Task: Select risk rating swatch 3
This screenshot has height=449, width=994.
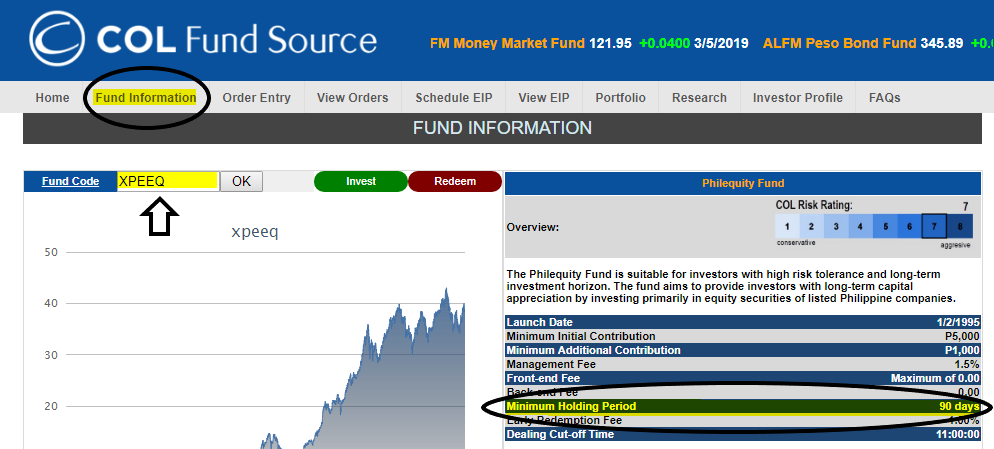Action: (836, 226)
